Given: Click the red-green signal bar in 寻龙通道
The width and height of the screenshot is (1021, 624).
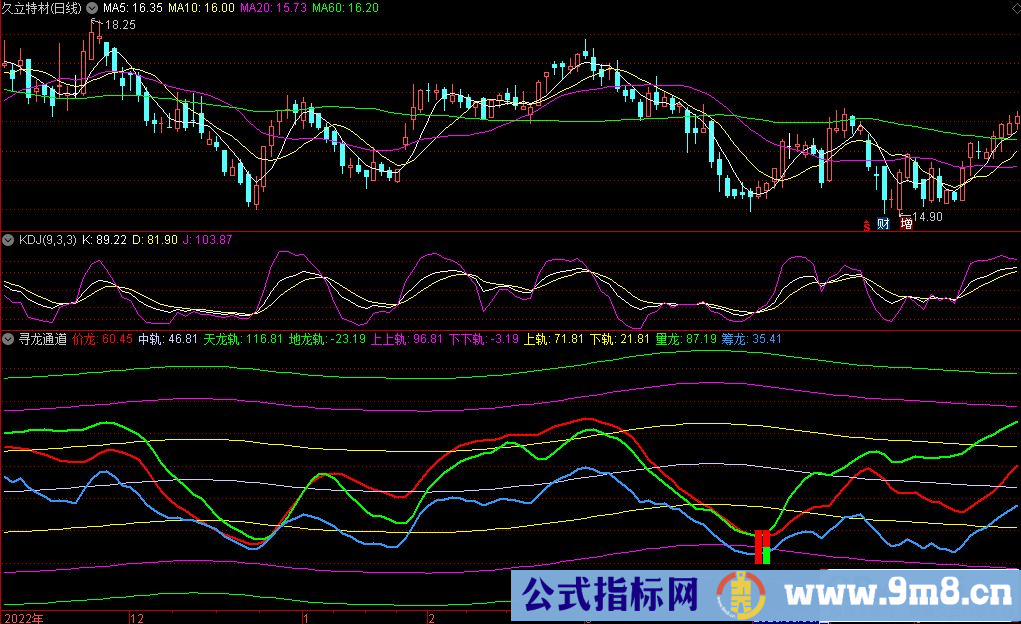Looking at the screenshot, I should point(762,547).
